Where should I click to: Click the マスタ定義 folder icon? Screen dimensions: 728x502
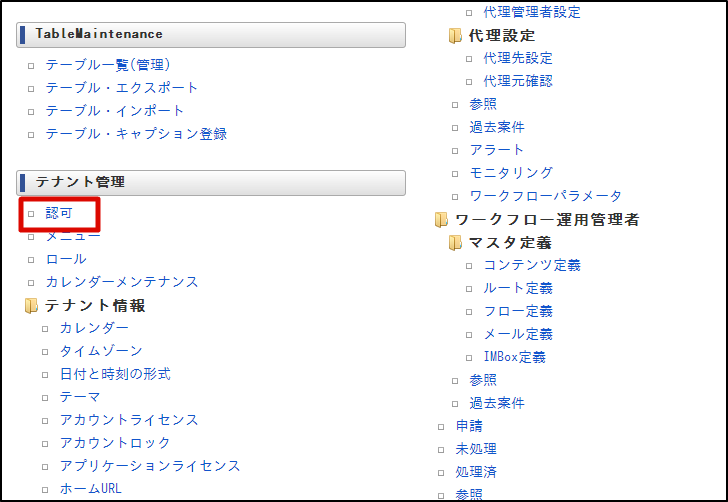click(x=456, y=242)
